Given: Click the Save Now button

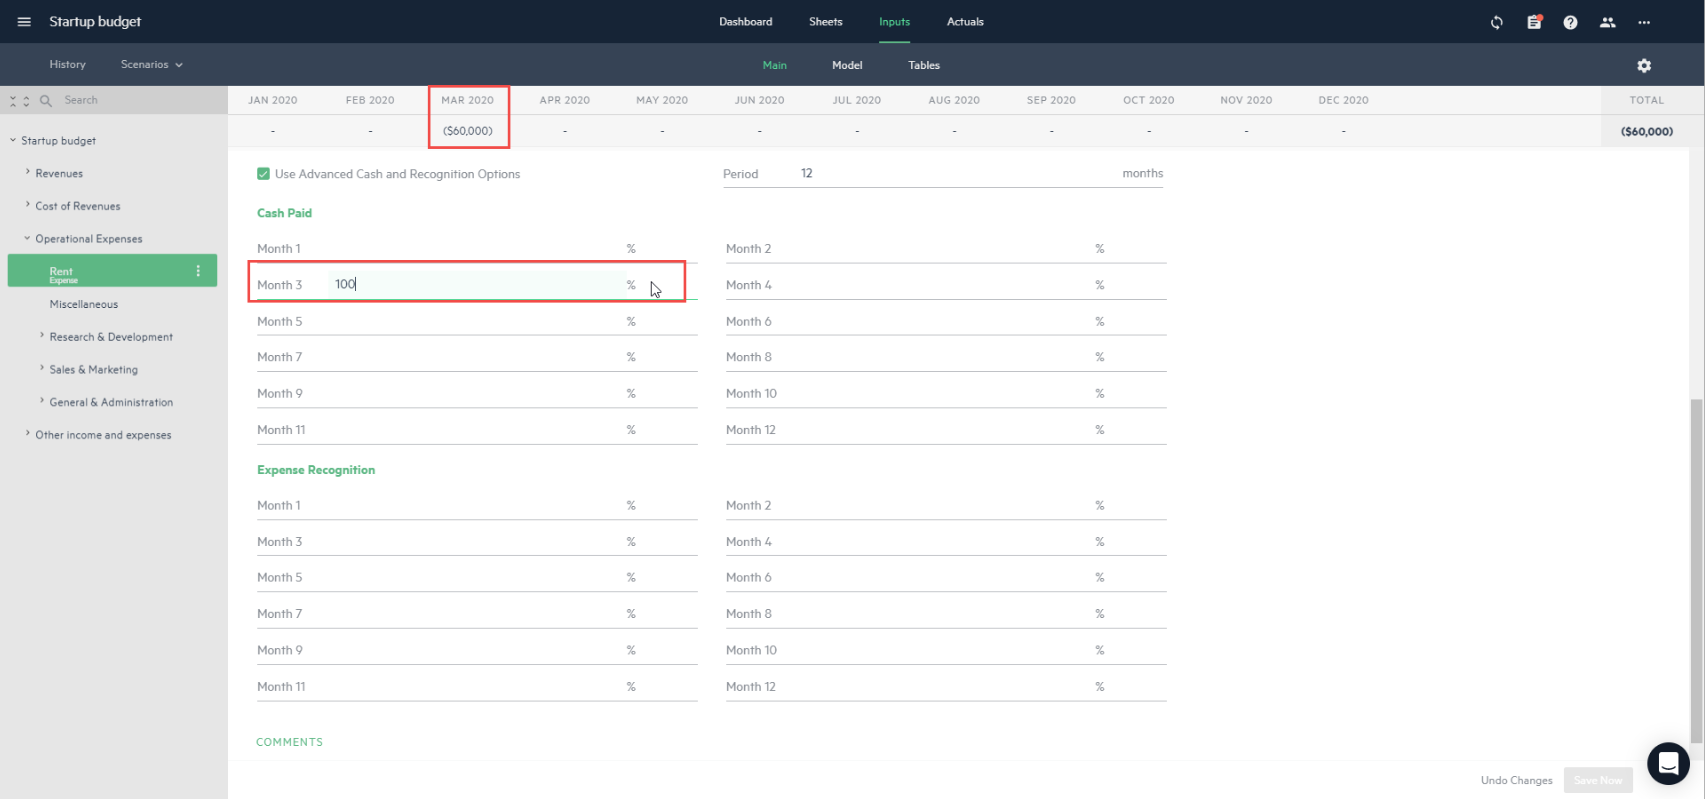Looking at the screenshot, I should click(x=1598, y=780).
